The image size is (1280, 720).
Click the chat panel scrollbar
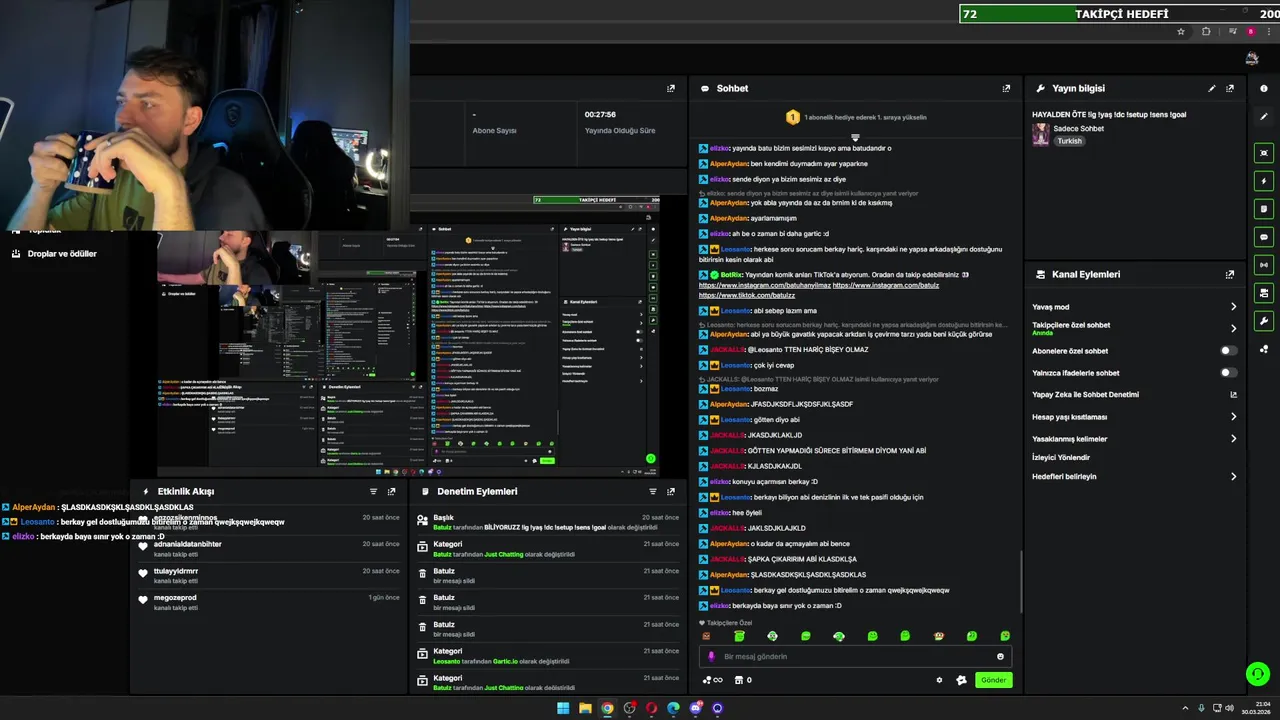pyautogui.click(x=1020, y=581)
